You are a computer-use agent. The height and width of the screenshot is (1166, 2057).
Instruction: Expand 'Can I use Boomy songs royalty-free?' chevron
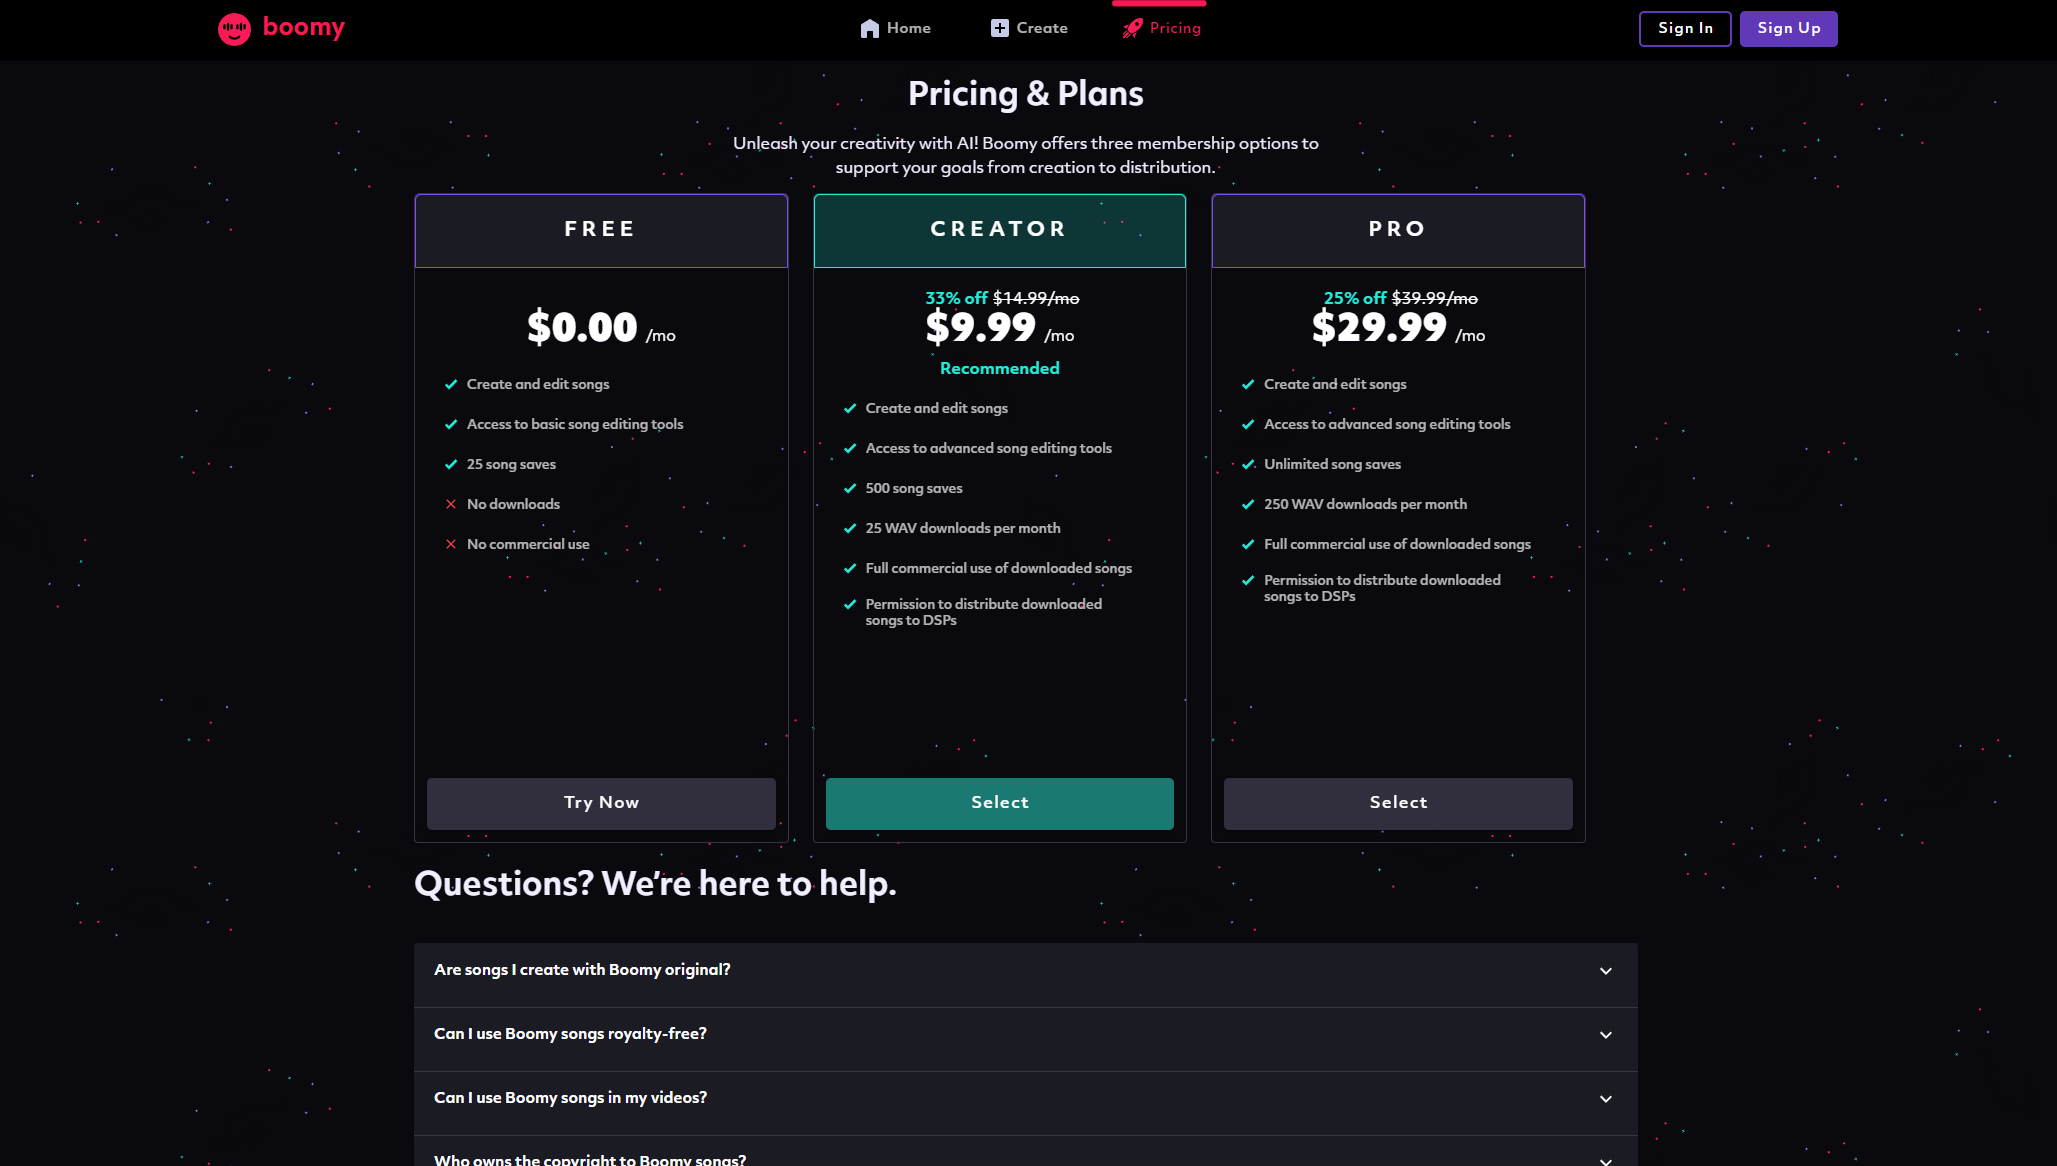(1605, 1035)
